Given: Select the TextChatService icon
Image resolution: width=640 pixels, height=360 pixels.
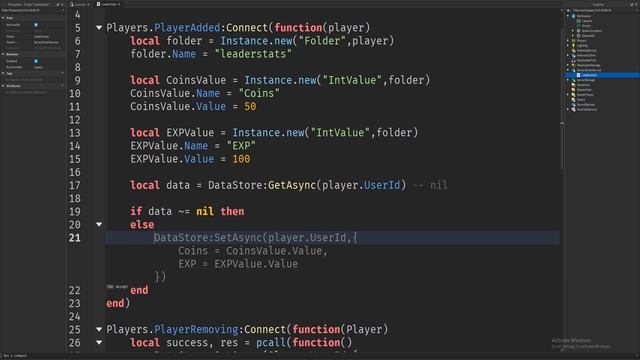Looking at the screenshot, I should pos(573,109).
